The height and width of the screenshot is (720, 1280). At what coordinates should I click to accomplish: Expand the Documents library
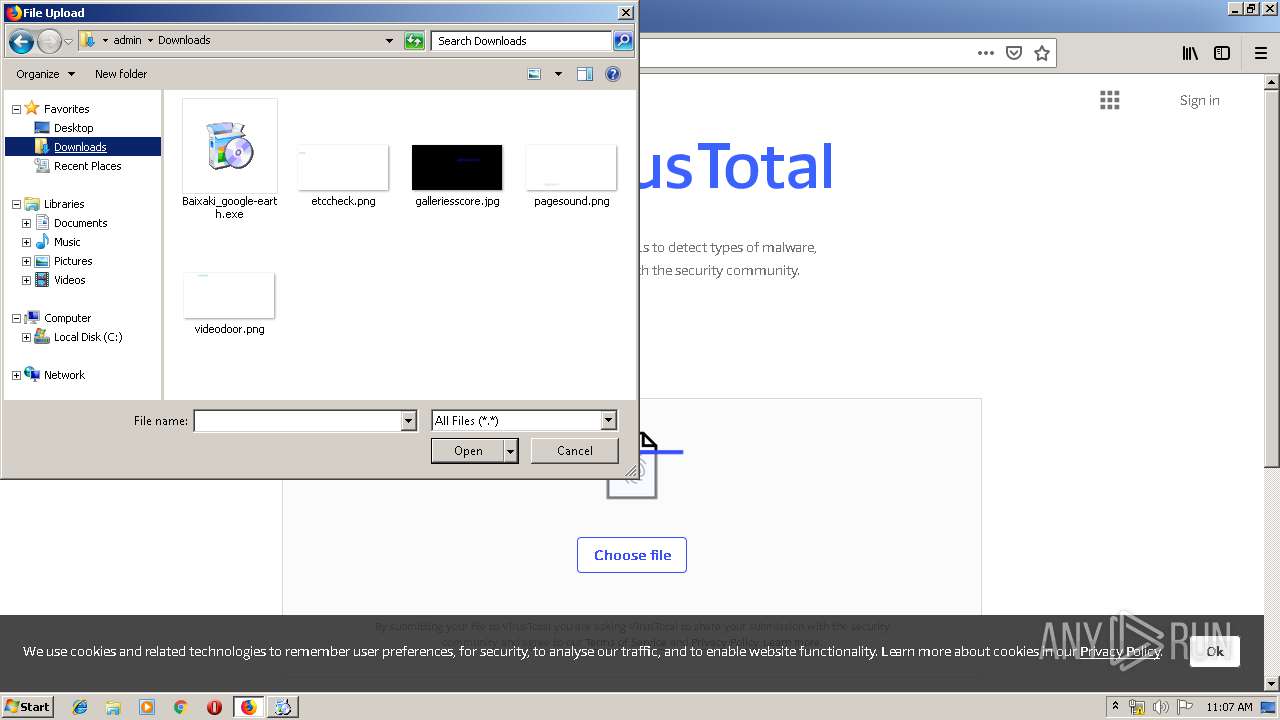pos(26,223)
